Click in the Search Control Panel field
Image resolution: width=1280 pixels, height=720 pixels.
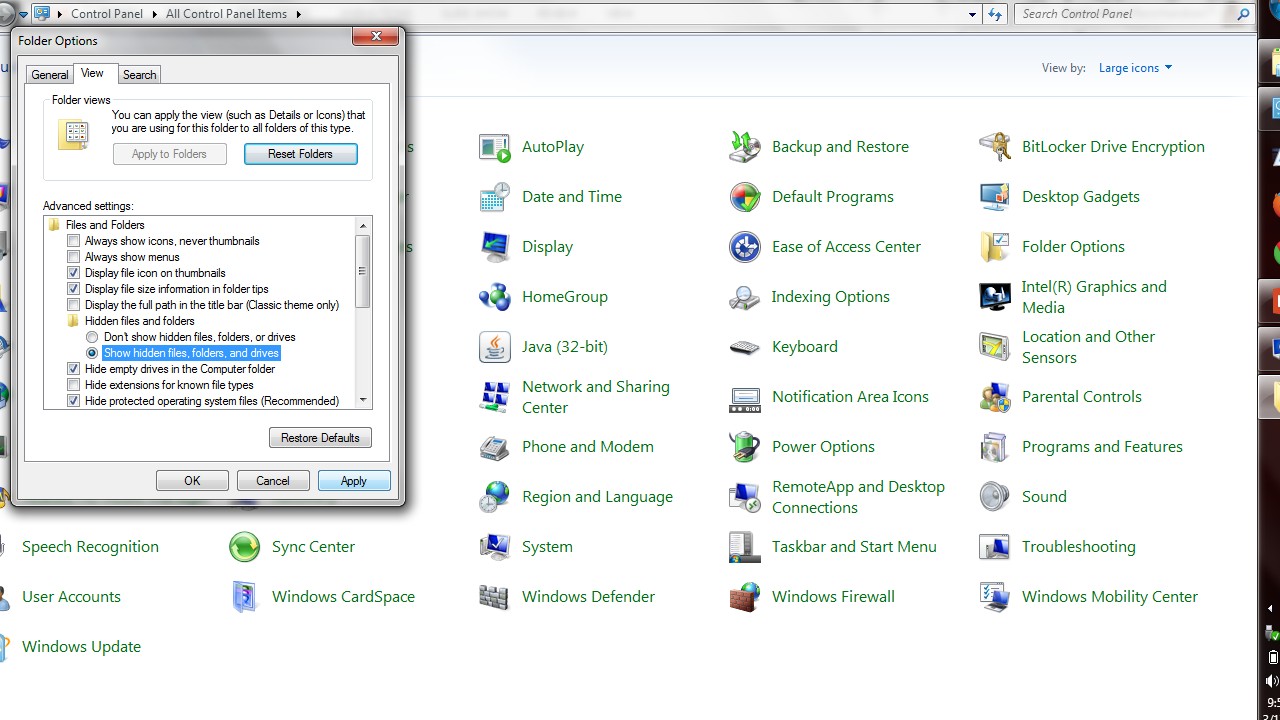click(x=1125, y=14)
